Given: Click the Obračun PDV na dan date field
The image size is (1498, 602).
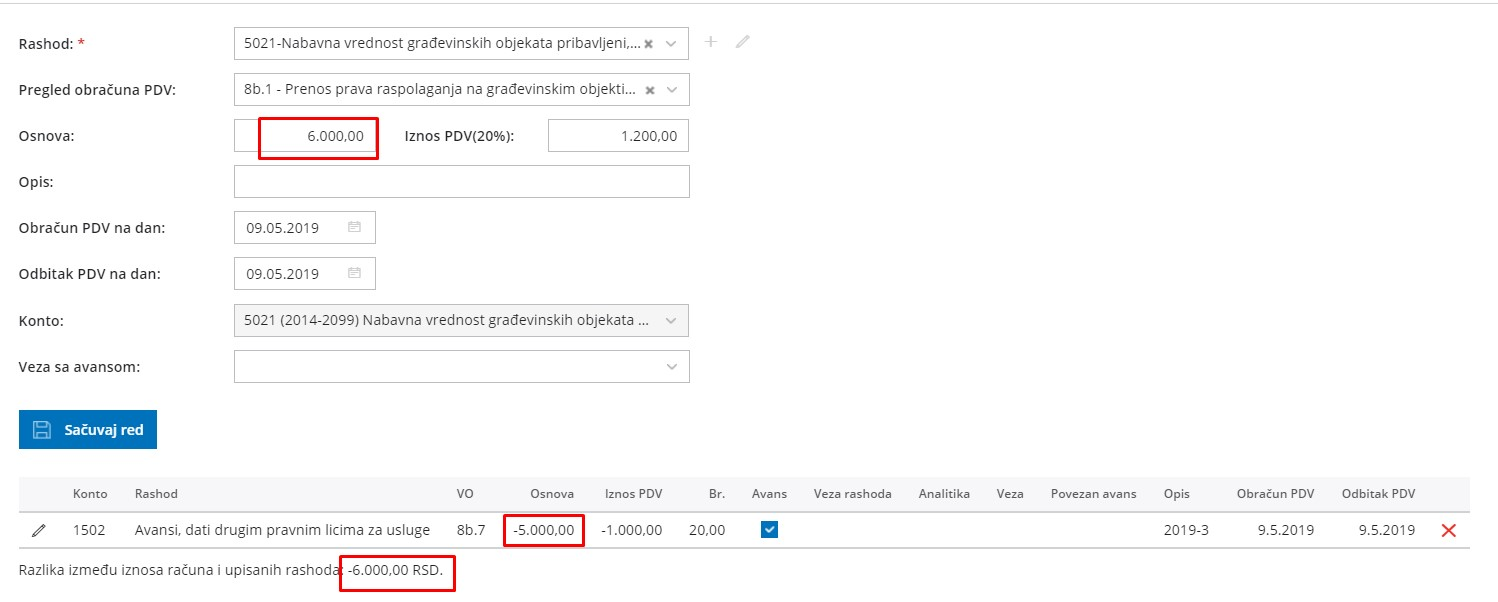Looking at the screenshot, I should click(x=305, y=228).
